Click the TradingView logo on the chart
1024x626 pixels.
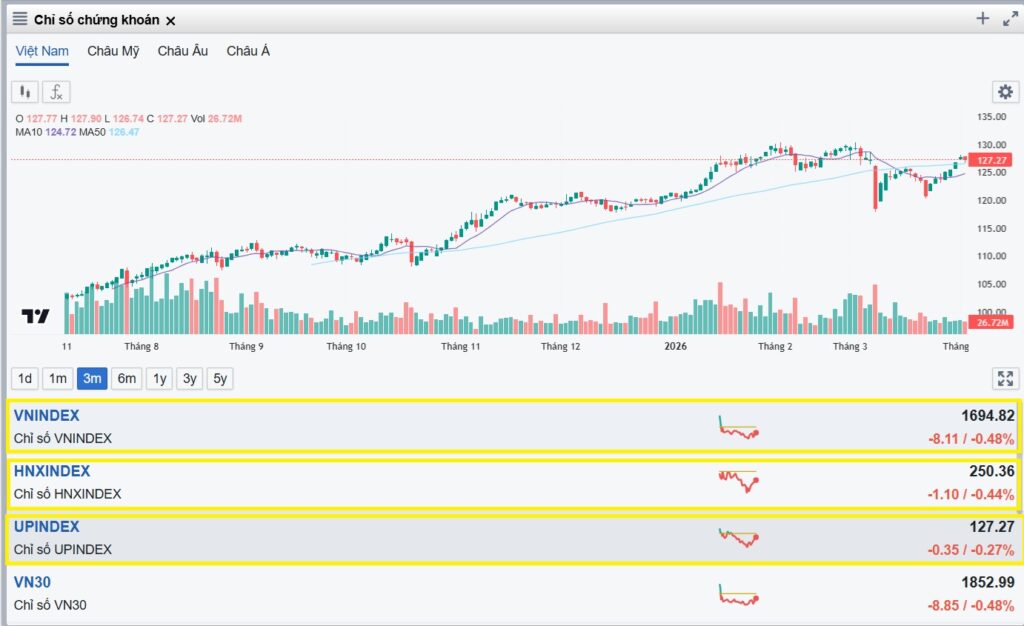coord(35,316)
